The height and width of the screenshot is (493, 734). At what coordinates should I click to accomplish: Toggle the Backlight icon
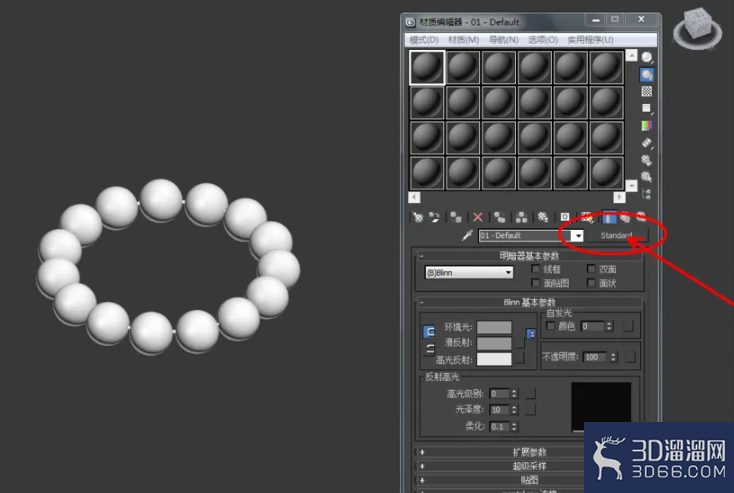click(x=647, y=74)
